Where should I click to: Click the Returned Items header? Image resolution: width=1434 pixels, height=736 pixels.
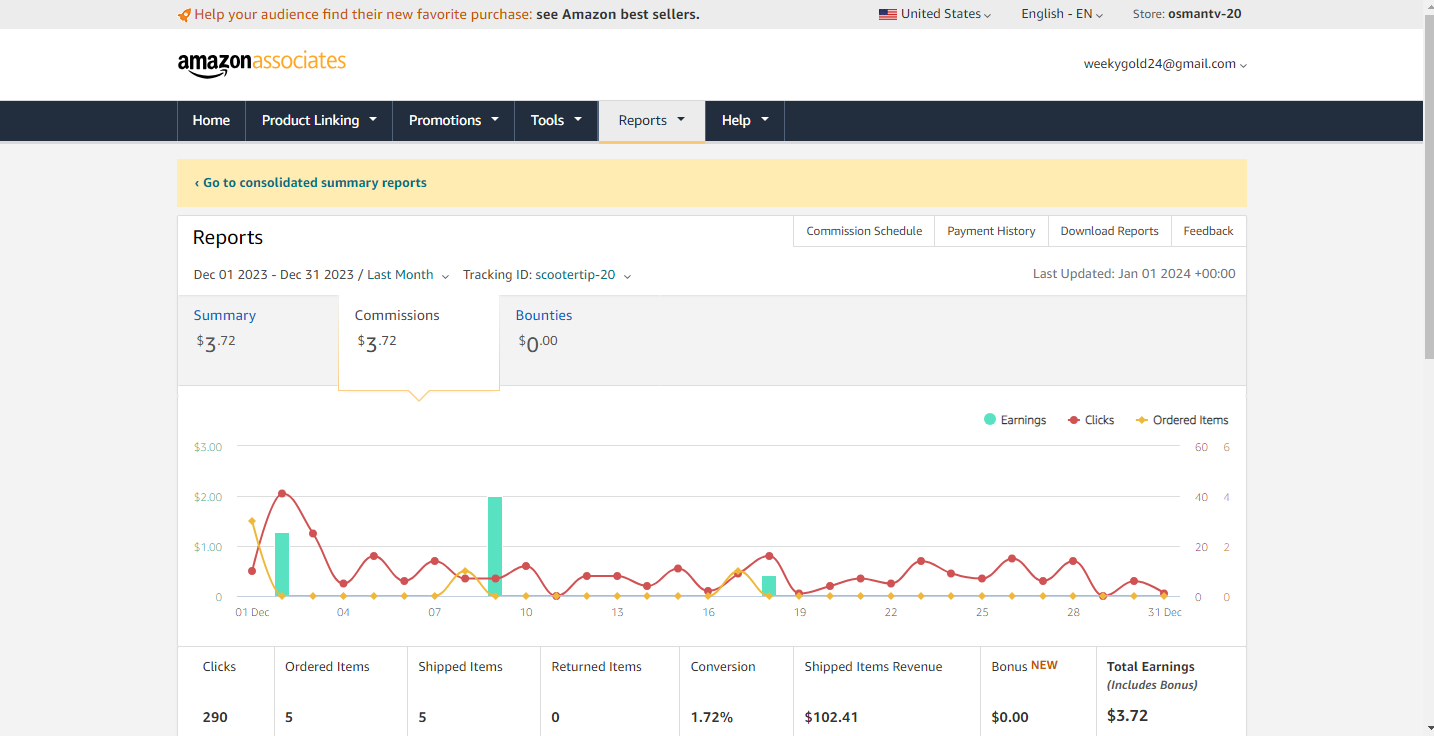point(597,667)
